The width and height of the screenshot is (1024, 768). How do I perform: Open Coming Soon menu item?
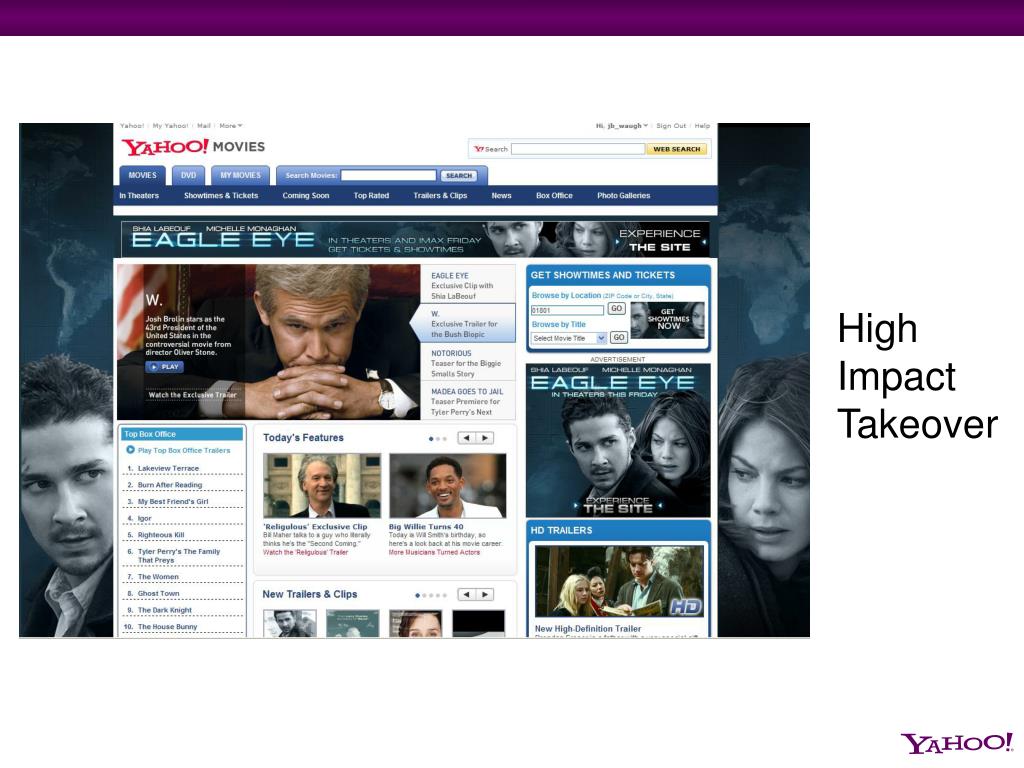point(306,195)
